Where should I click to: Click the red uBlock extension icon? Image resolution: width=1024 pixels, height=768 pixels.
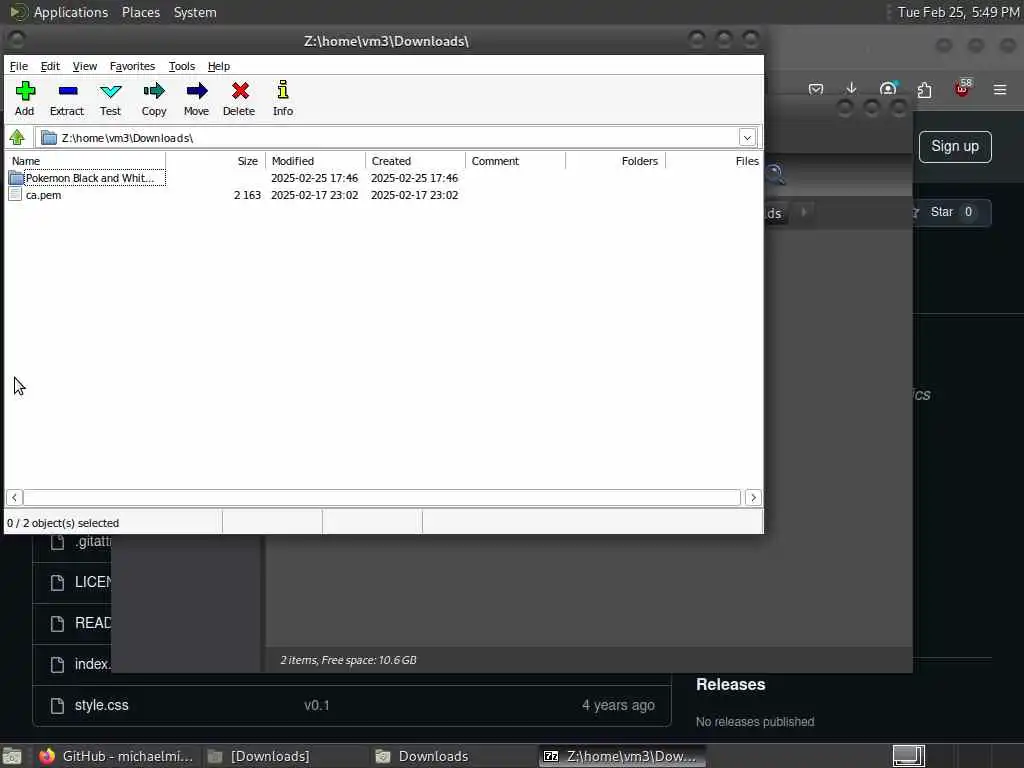[x=963, y=89]
